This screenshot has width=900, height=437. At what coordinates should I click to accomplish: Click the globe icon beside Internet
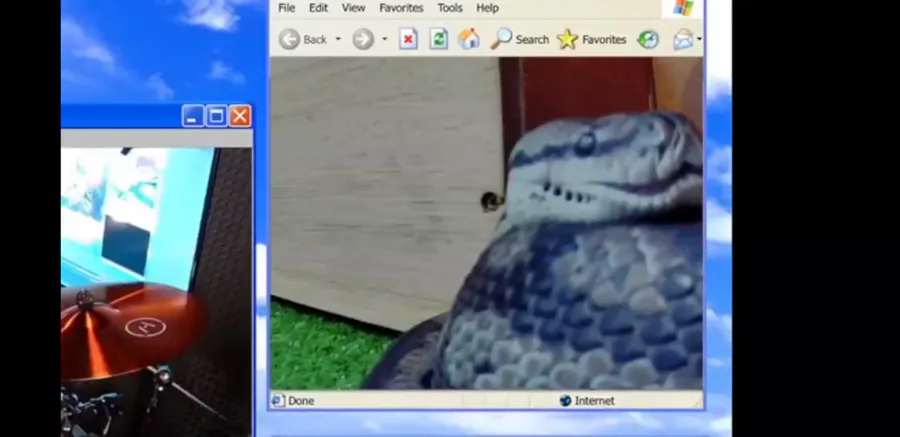[565, 401]
